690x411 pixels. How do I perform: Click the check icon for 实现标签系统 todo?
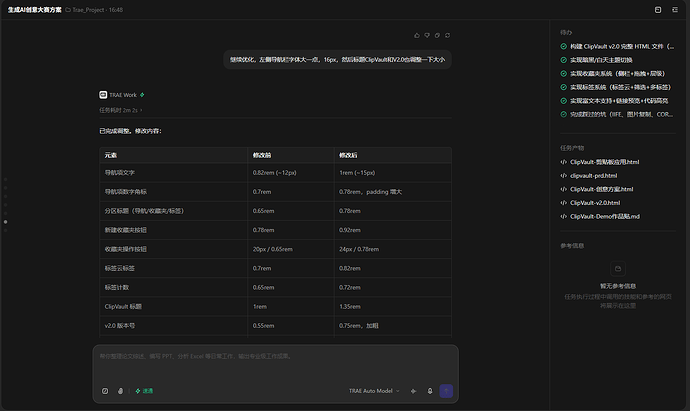564,87
